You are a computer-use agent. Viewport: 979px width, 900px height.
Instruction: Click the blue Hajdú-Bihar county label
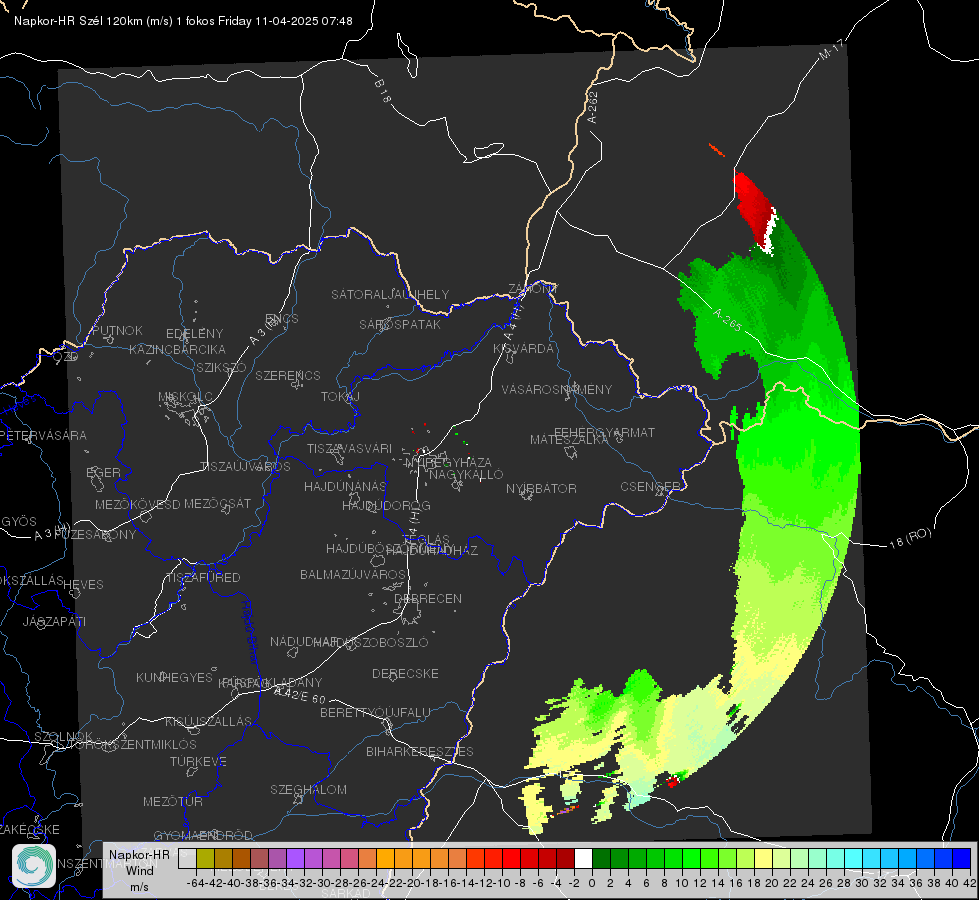(x=250, y=631)
